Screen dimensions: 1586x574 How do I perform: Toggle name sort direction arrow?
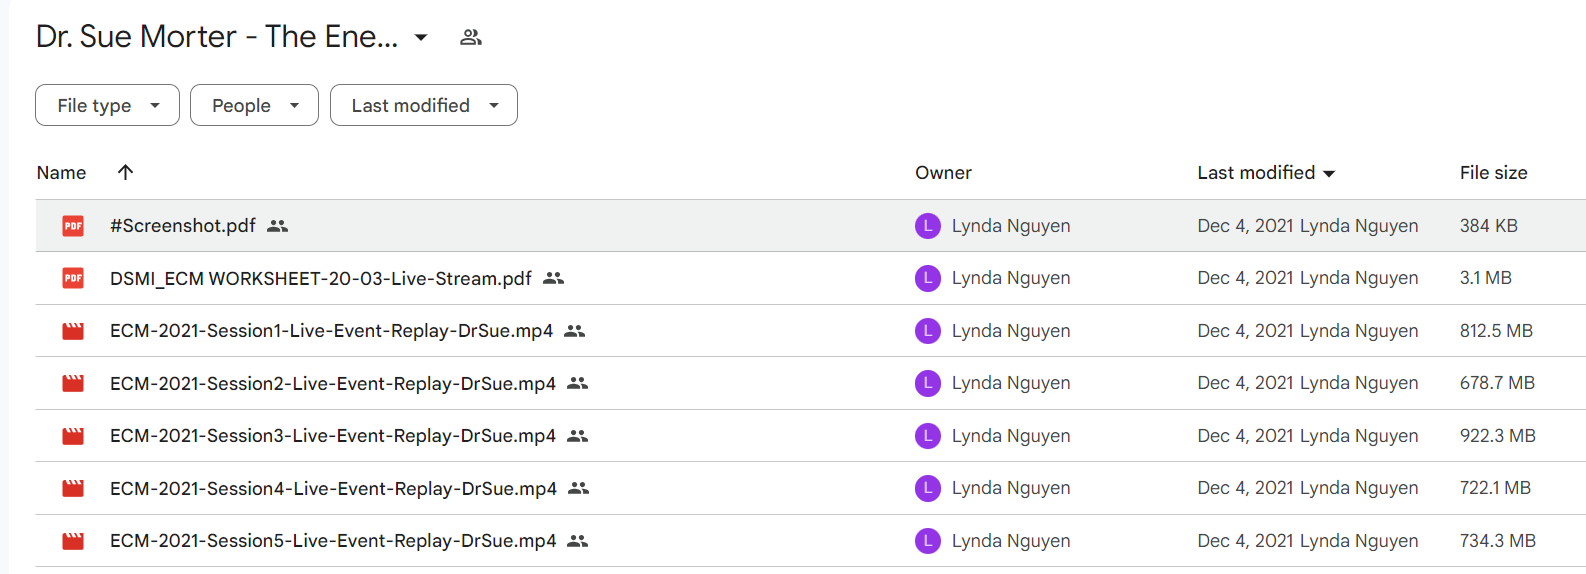(125, 172)
